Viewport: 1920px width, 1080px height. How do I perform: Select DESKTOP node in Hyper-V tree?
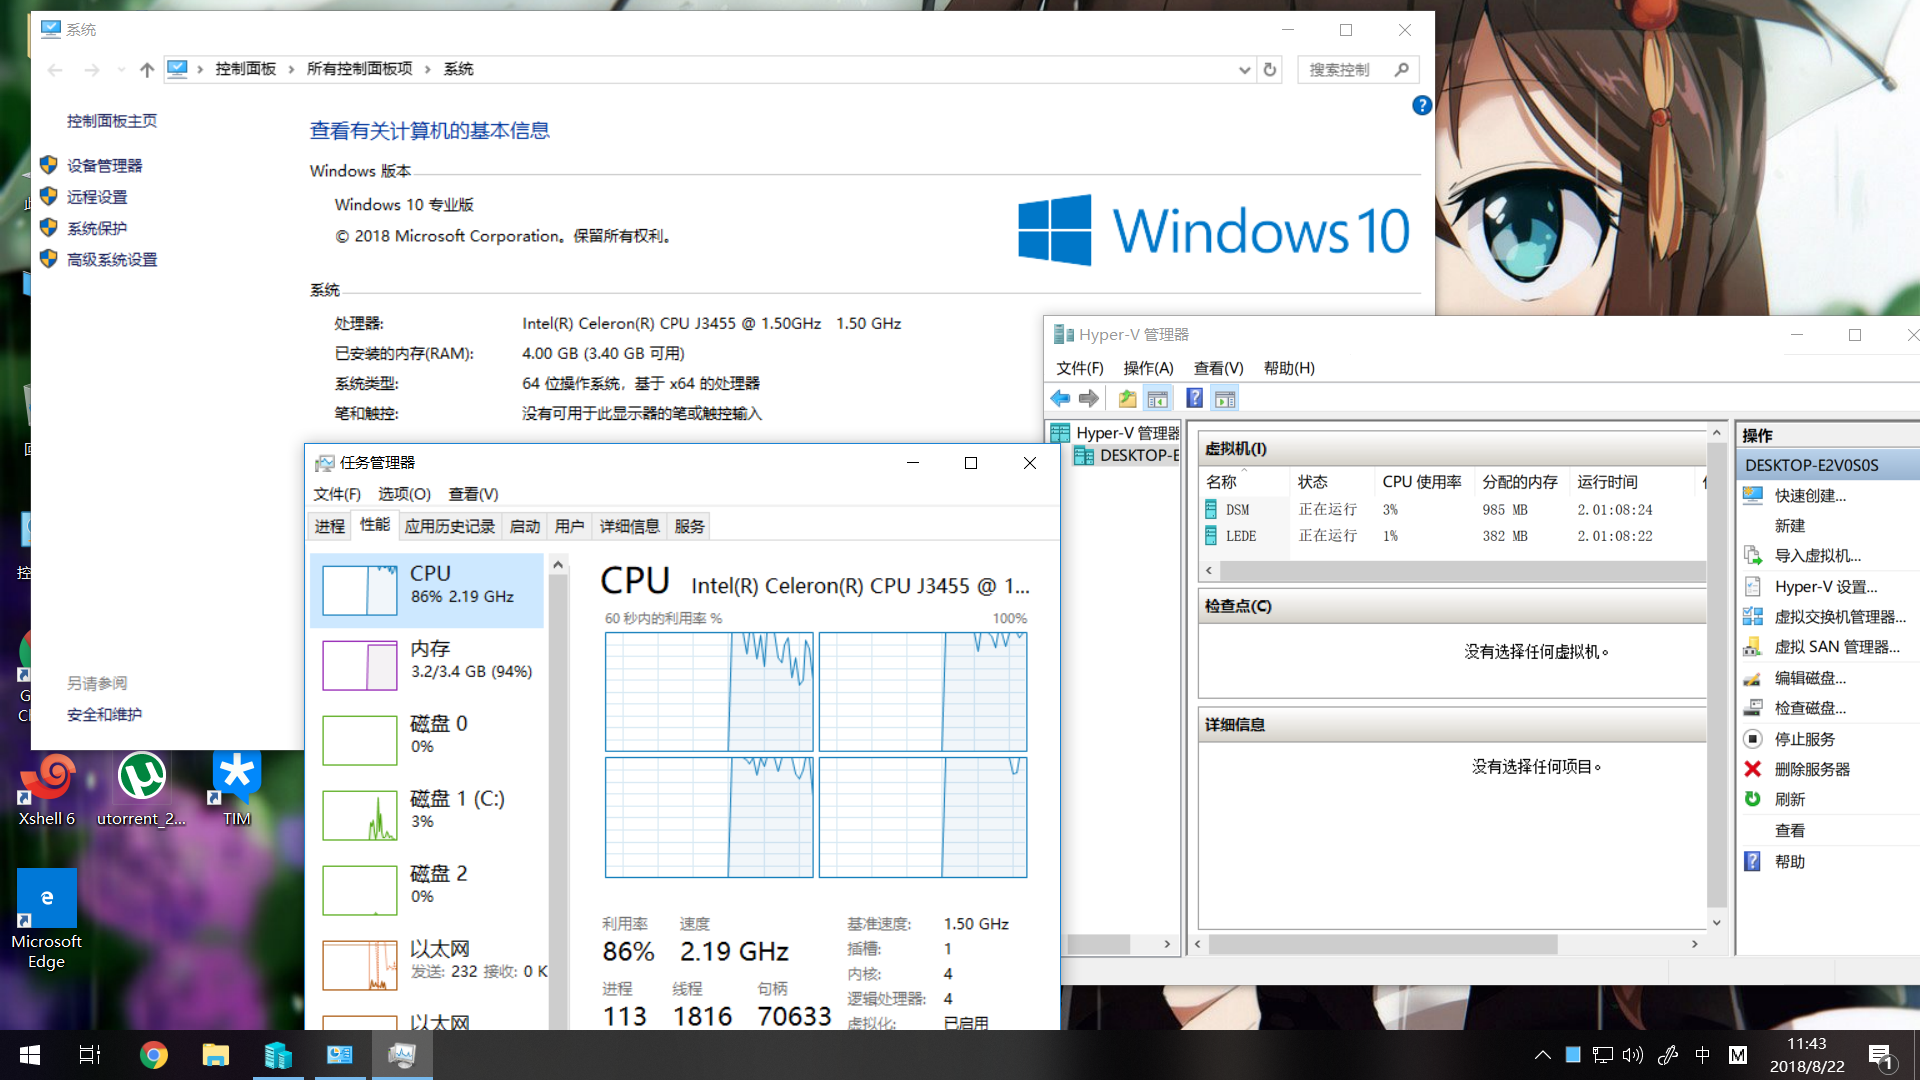click(x=1127, y=455)
